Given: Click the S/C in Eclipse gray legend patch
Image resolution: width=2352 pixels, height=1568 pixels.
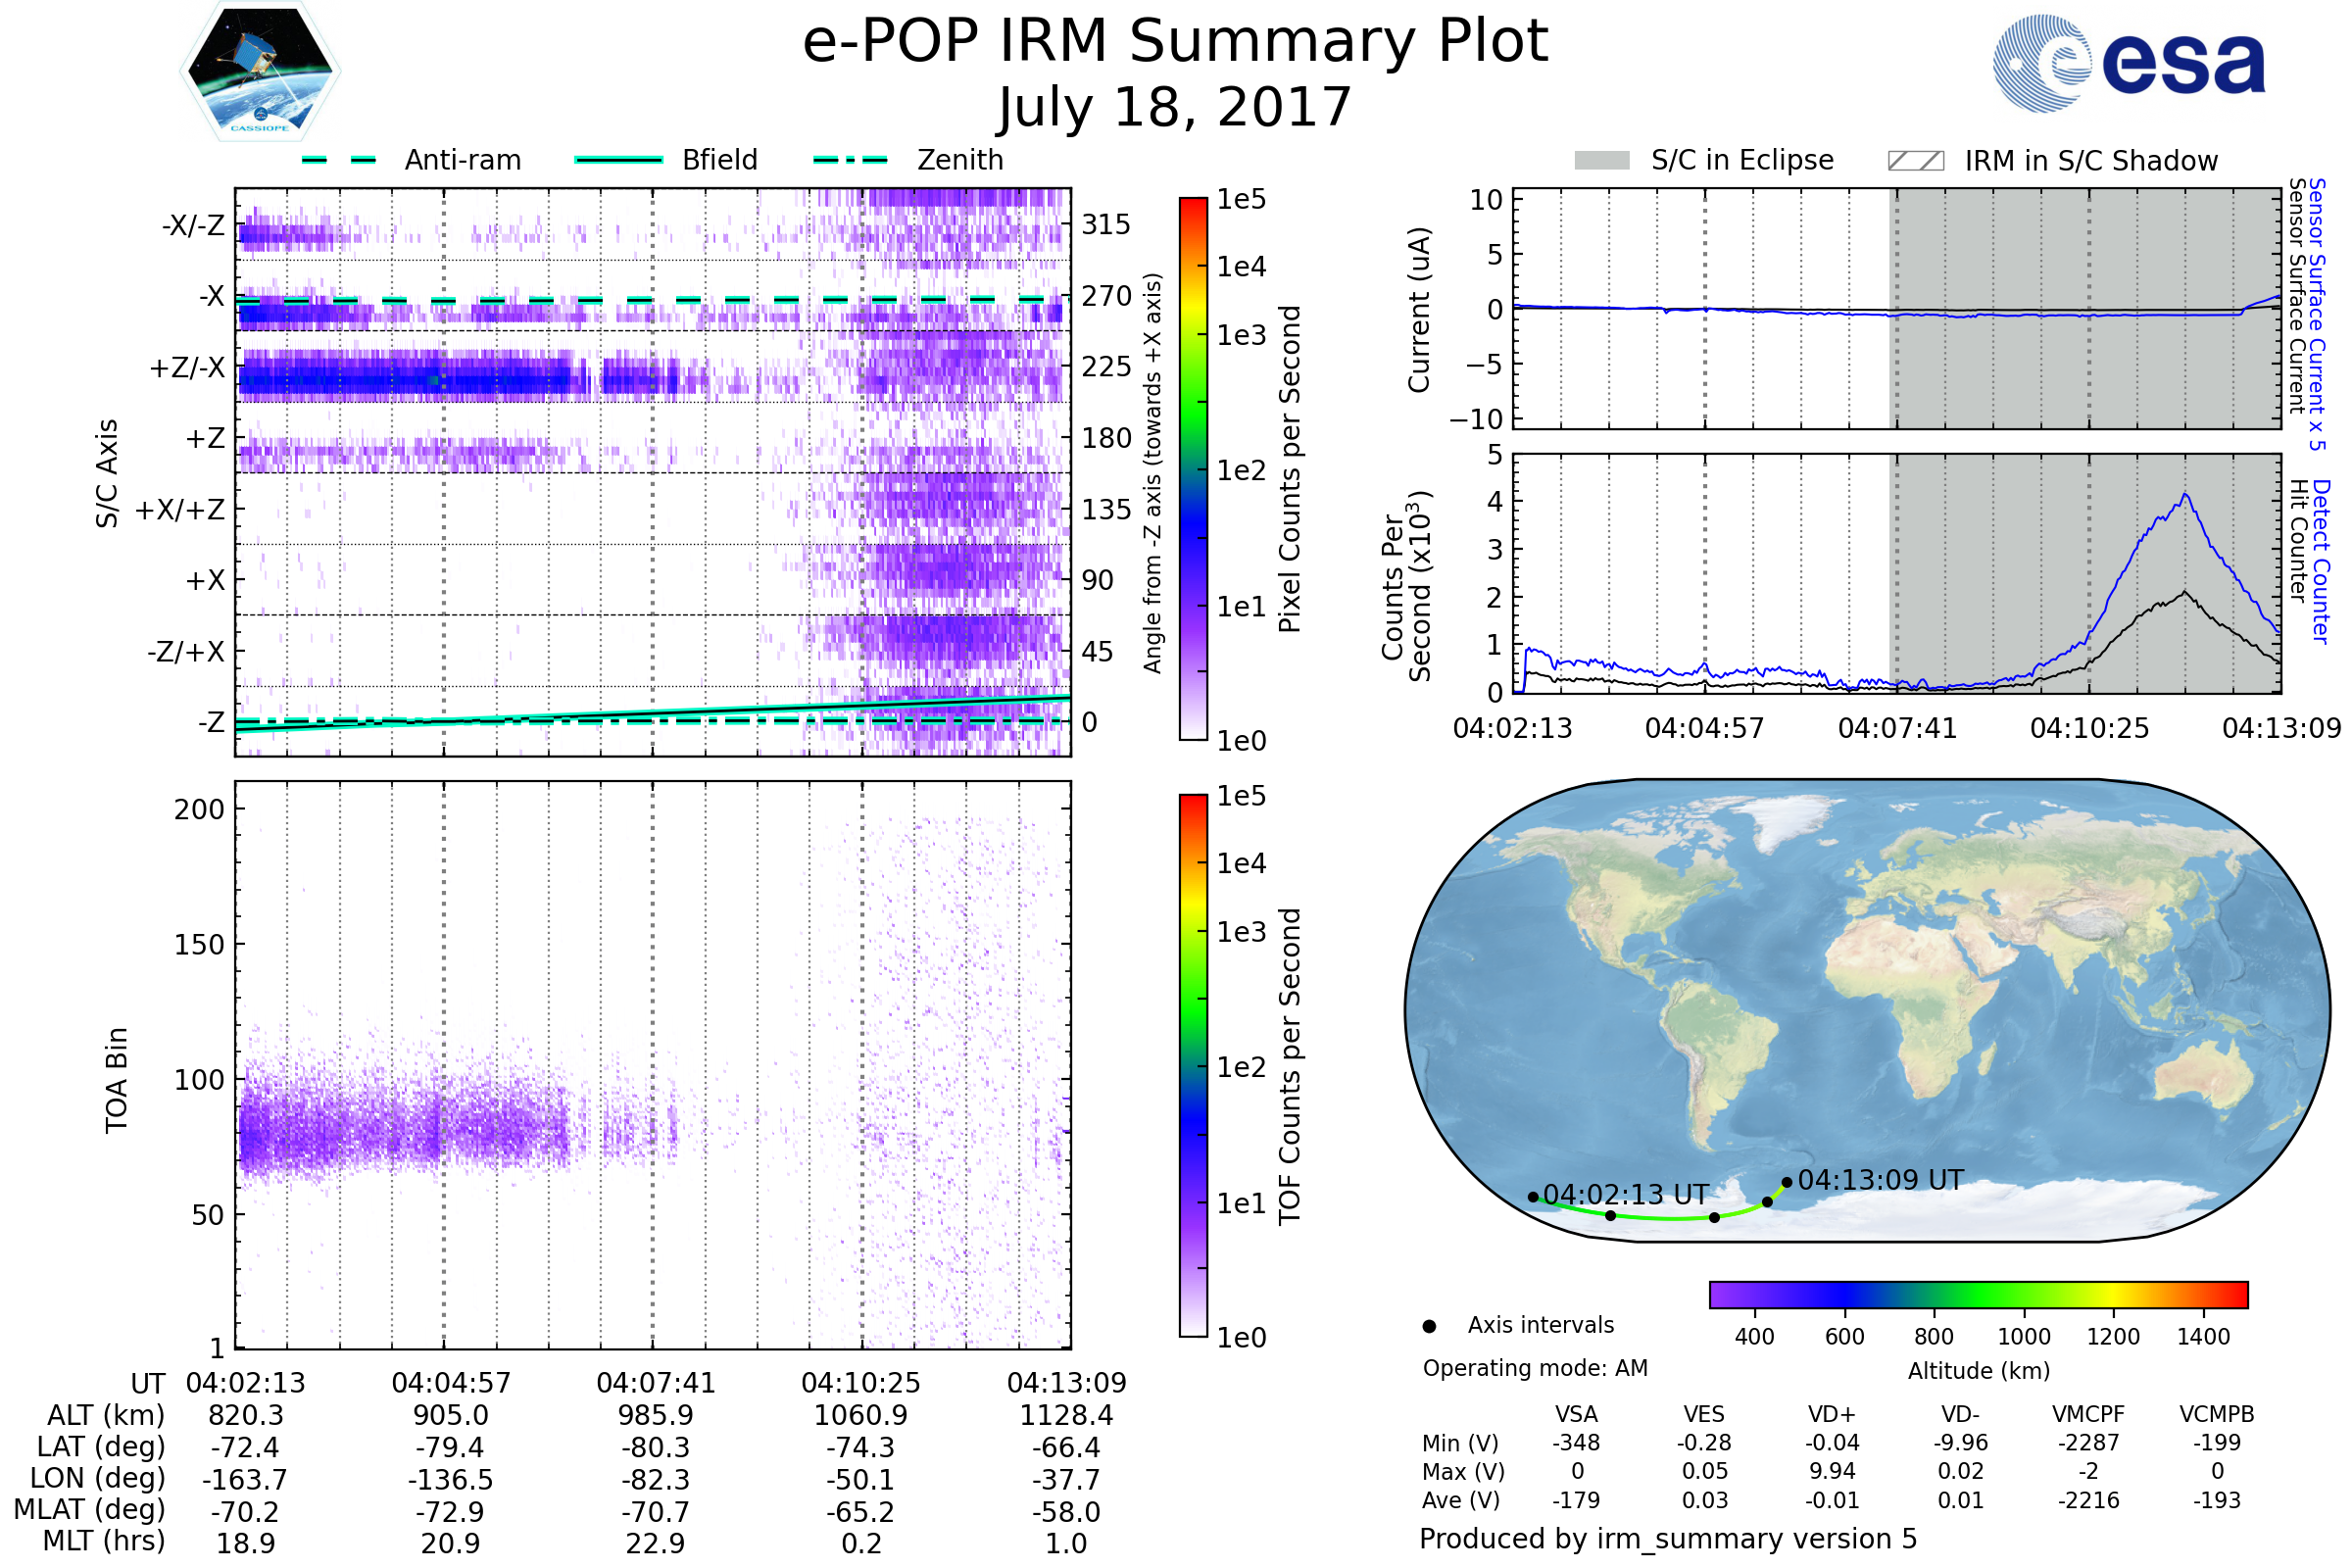Looking at the screenshot, I should pos(1601,161).
